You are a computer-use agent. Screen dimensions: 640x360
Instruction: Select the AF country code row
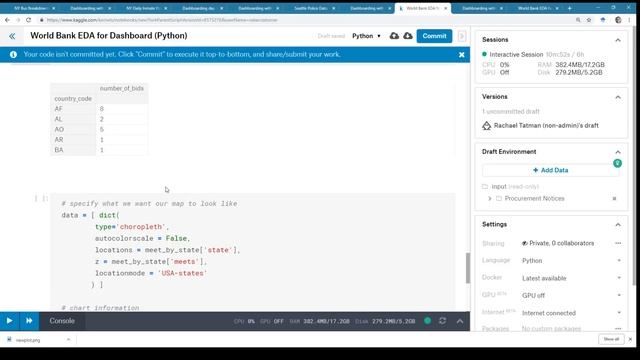99,109
